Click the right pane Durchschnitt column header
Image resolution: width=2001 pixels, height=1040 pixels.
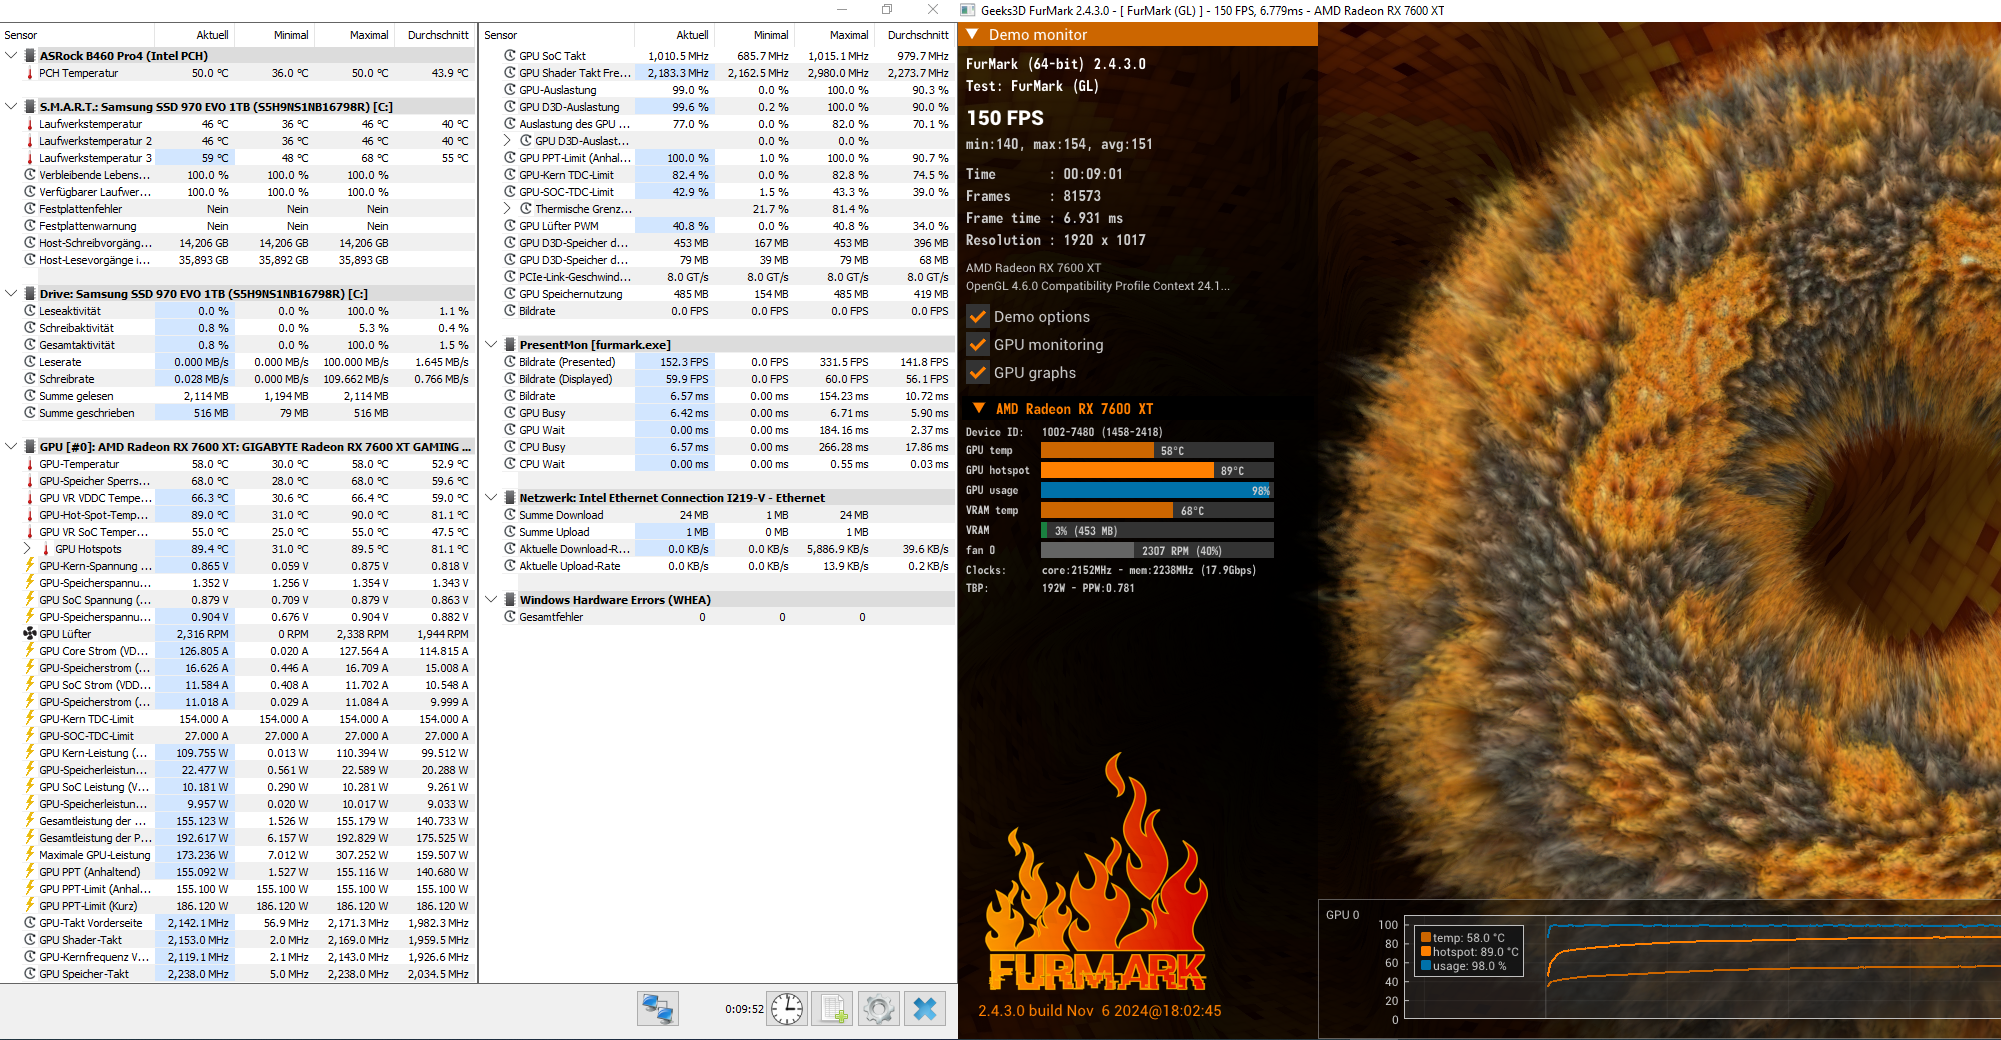pos(914,35)
